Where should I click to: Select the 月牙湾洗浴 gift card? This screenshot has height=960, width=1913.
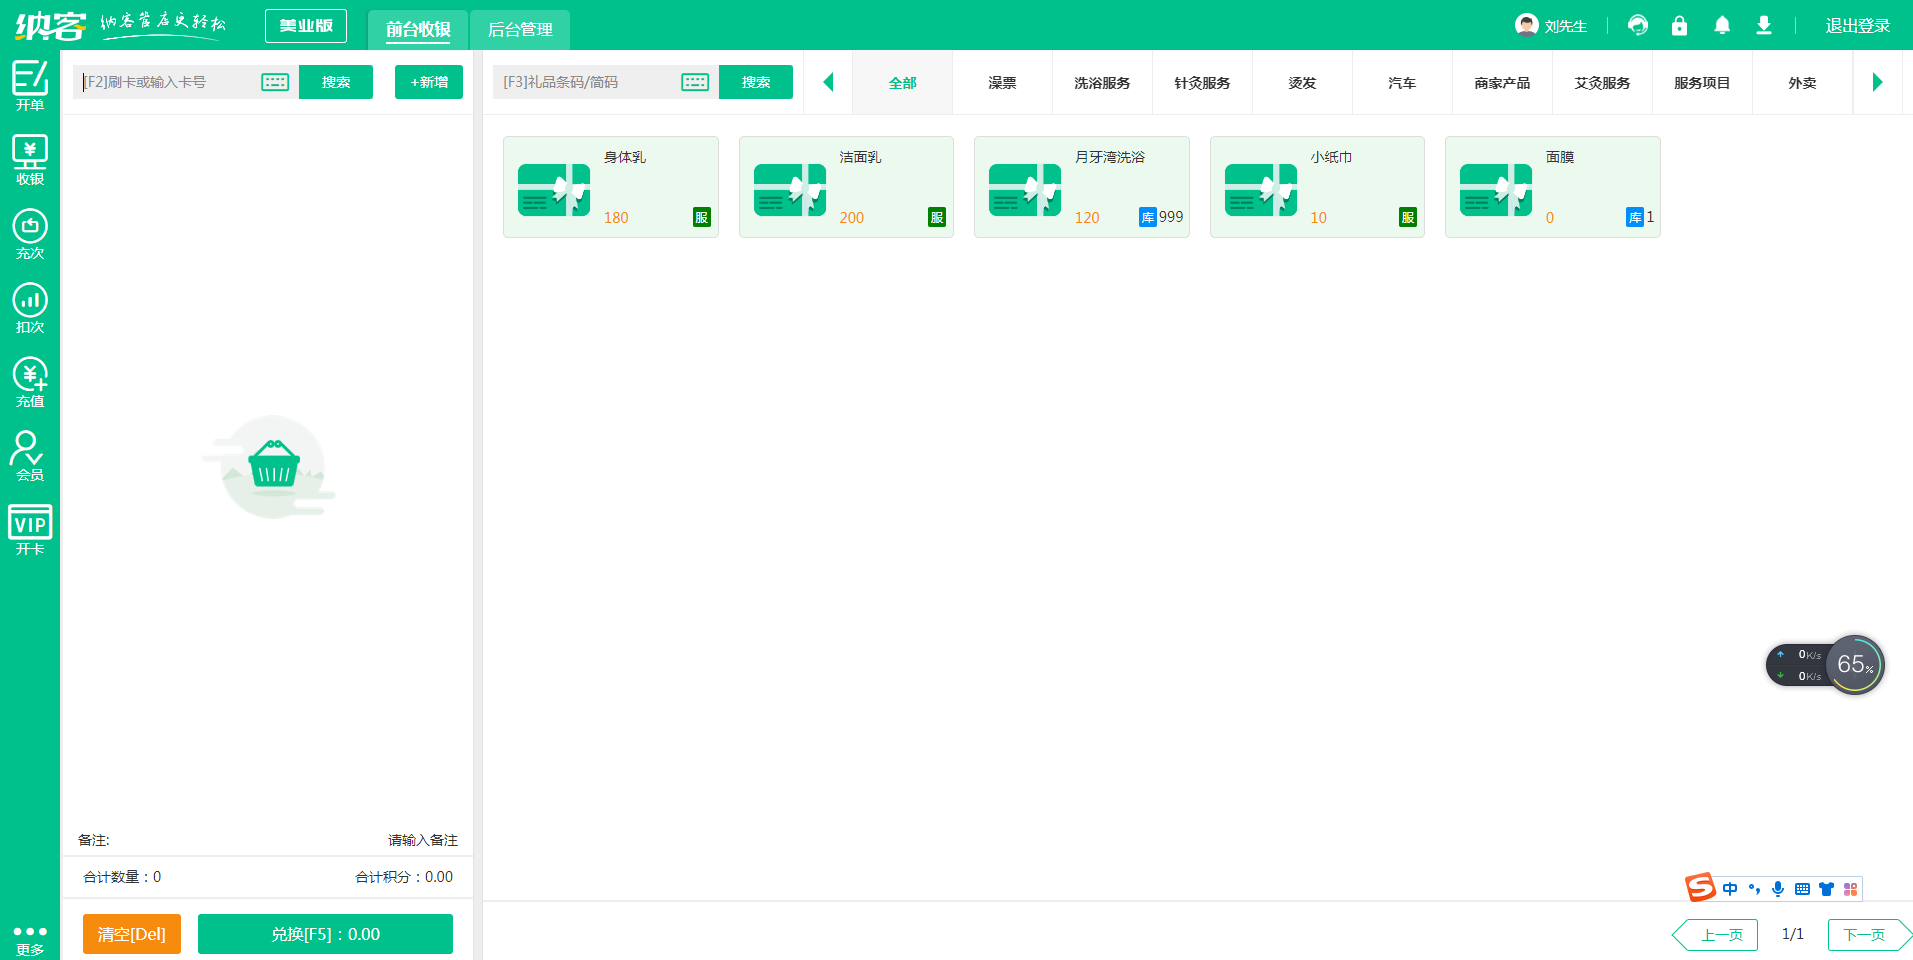1081,187
